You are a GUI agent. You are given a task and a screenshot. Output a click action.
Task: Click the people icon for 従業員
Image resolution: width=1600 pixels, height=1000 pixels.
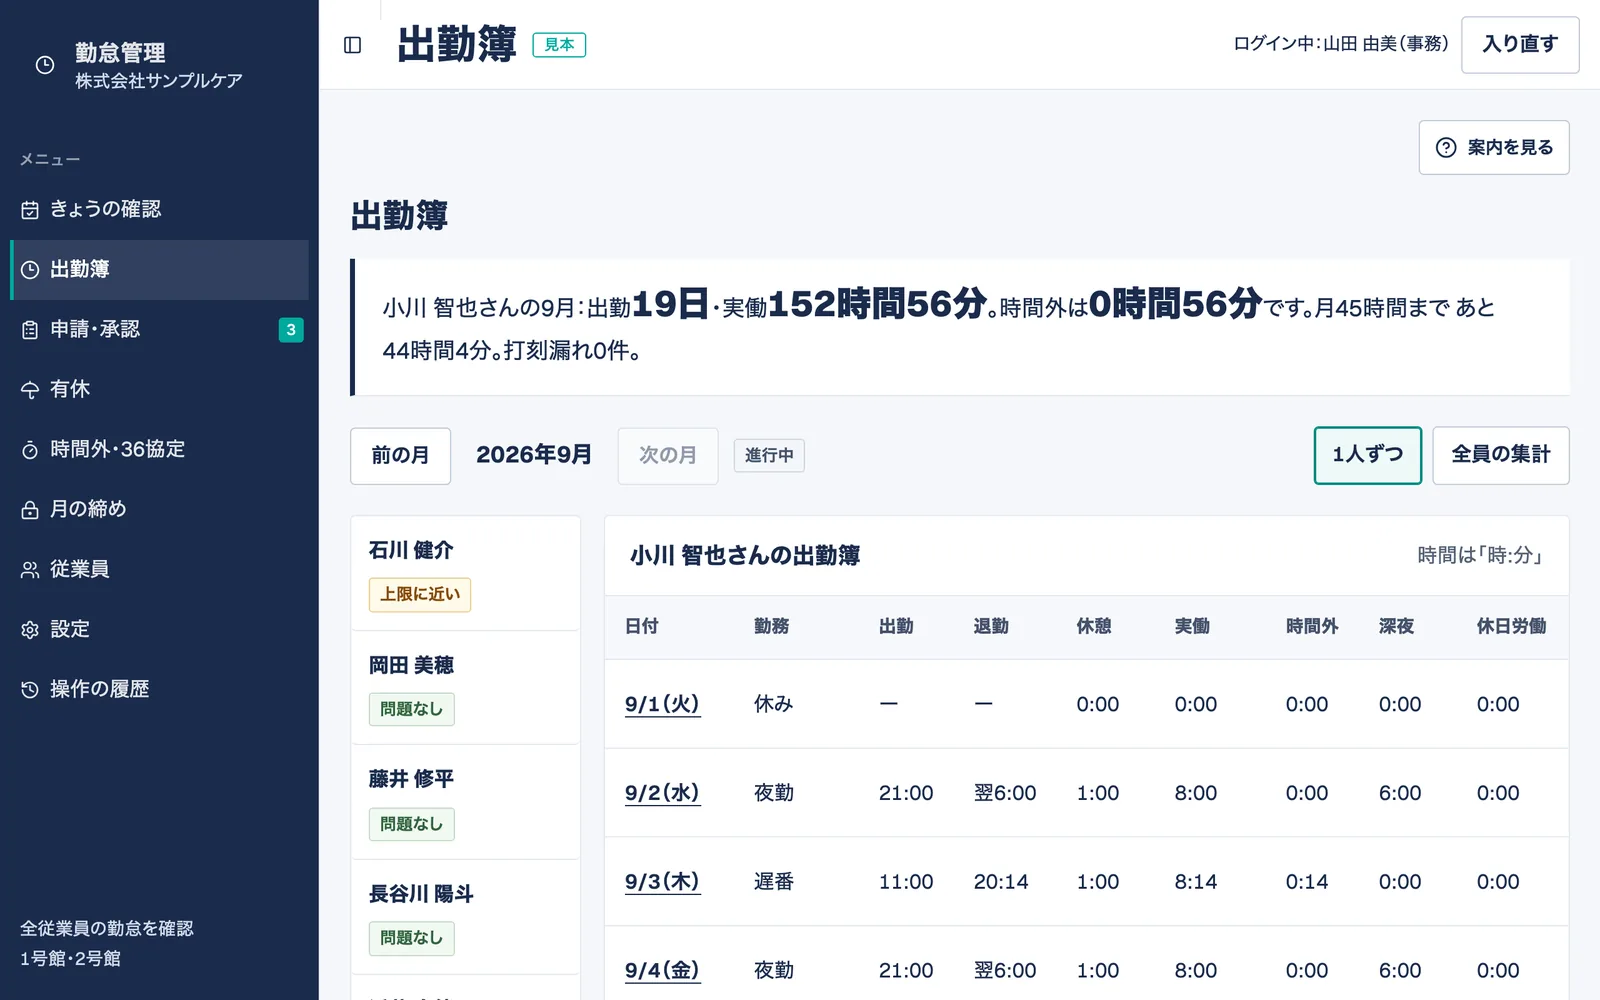(30, 570)
